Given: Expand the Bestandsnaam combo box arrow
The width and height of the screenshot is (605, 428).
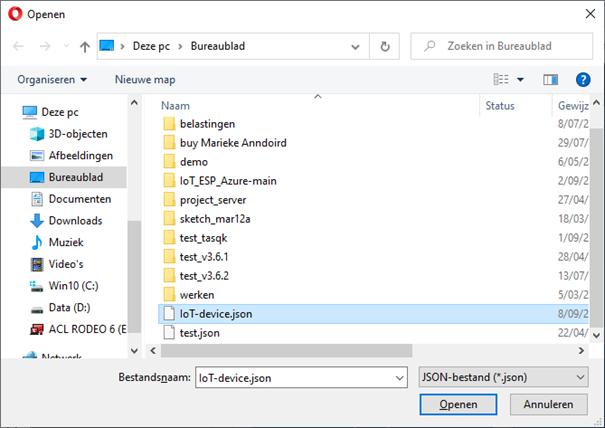Looking at the screenshot, I should coord(399,378).
